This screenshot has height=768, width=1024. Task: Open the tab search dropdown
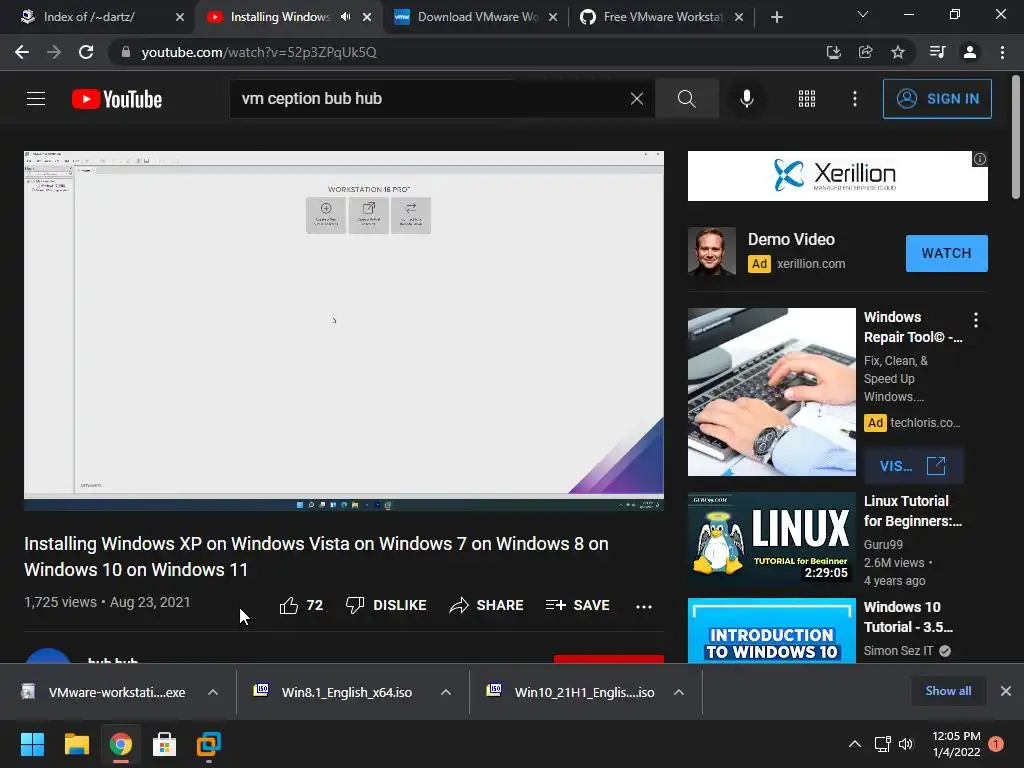(863, 14)
